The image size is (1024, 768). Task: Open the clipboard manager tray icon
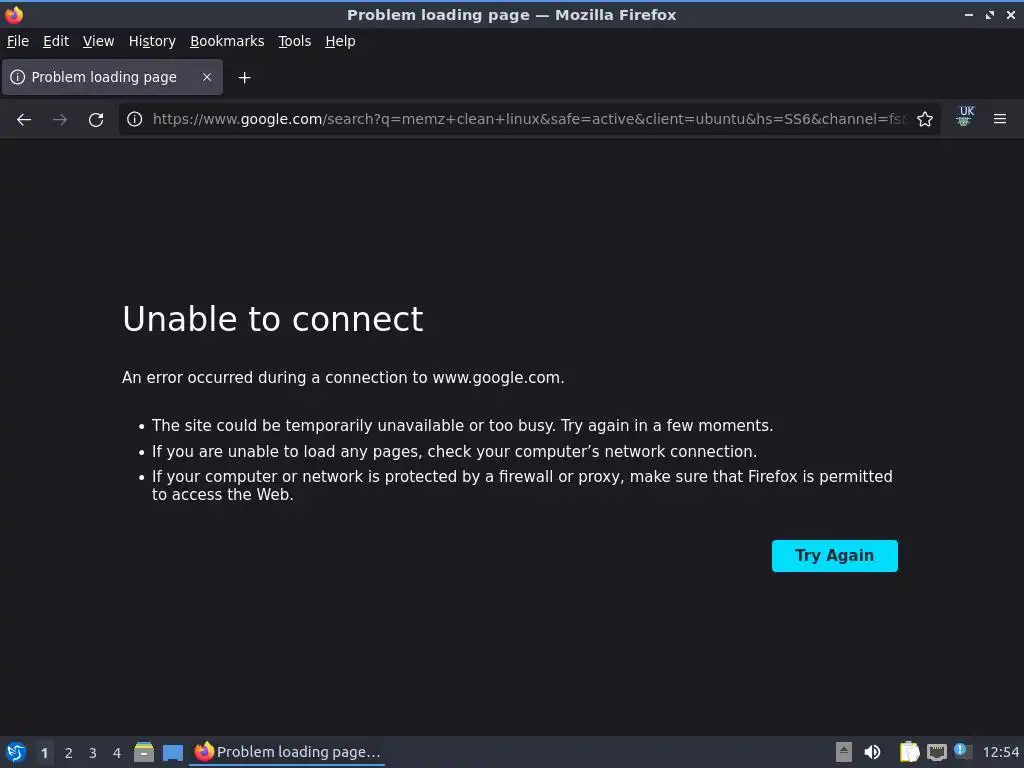(x=909, y=752)
